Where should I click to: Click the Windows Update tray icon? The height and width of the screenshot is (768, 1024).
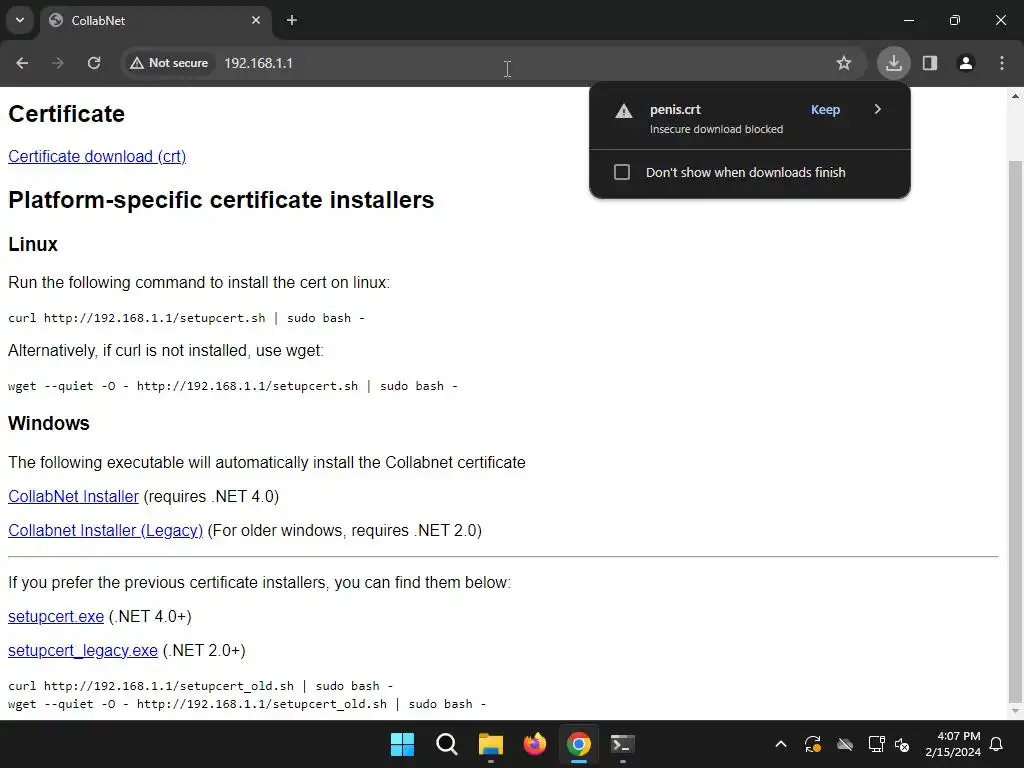point(813,744)
